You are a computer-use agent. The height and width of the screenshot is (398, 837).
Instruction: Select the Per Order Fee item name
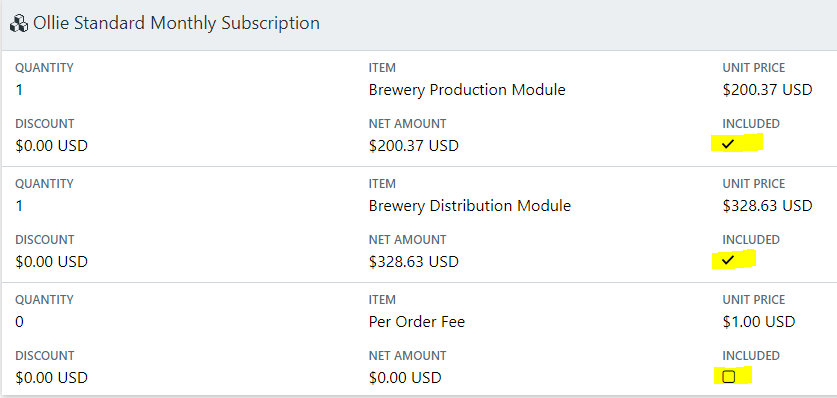click(x=416, y=322)
